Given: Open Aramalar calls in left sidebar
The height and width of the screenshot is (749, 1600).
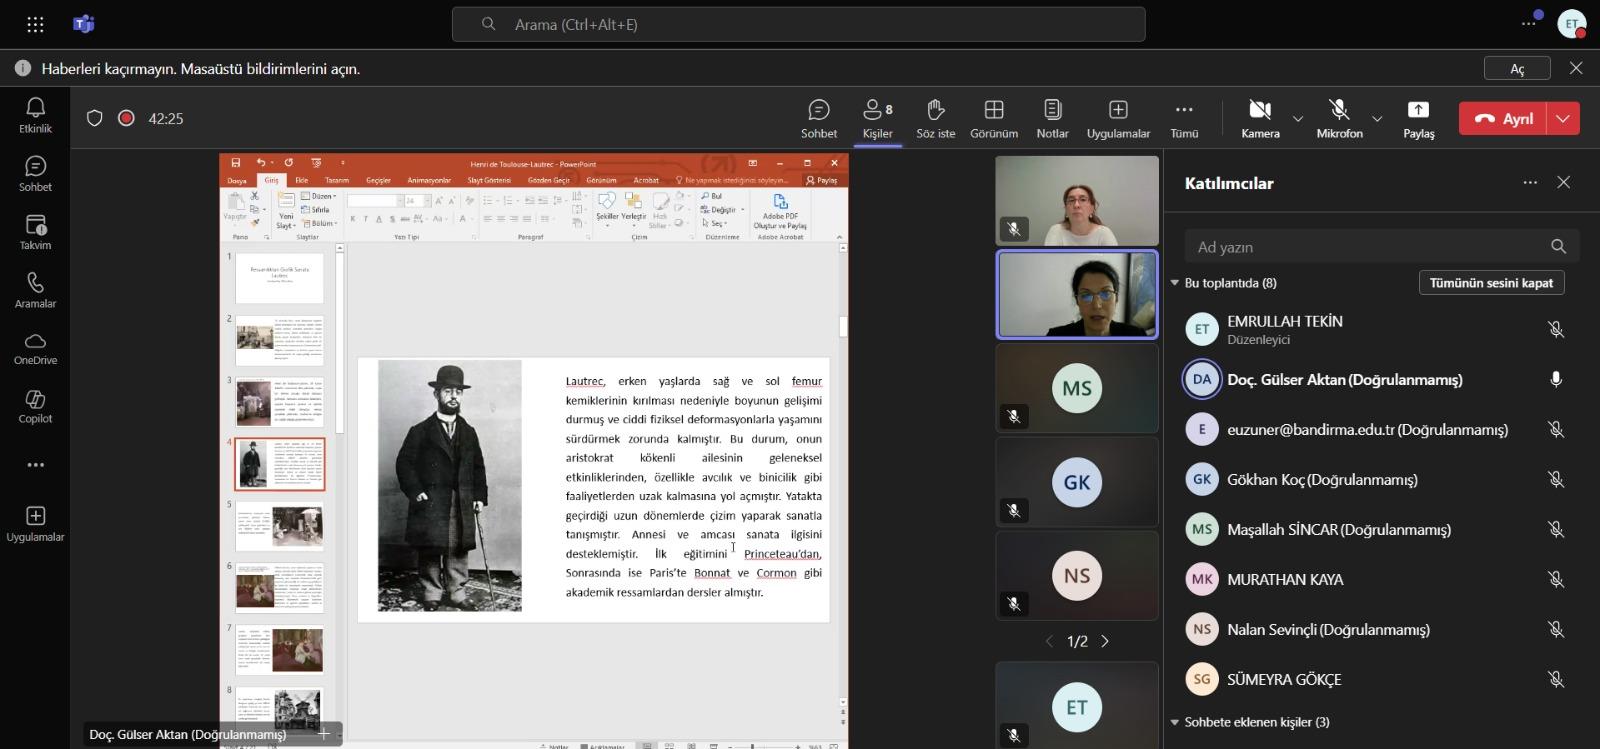Looking at the screenshot, I should click(35, 290).
